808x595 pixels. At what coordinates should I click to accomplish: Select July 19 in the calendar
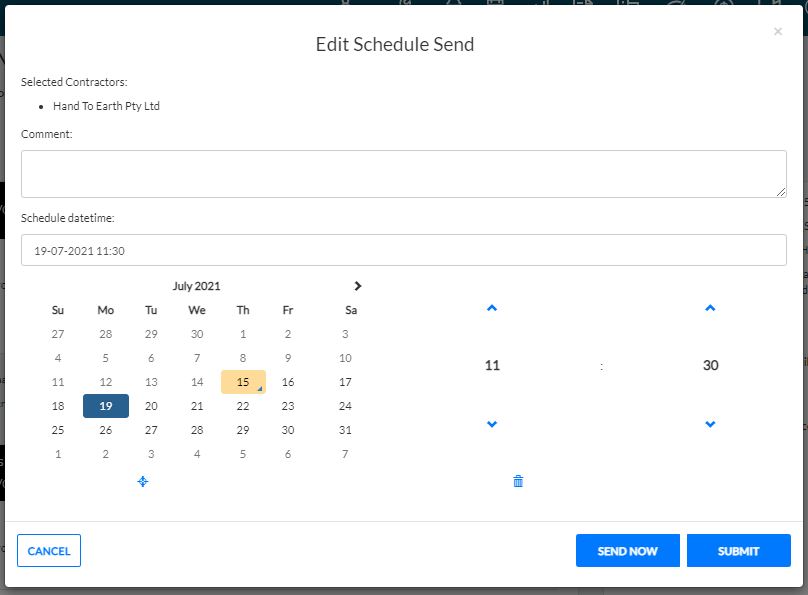click(x=106, y=406)
